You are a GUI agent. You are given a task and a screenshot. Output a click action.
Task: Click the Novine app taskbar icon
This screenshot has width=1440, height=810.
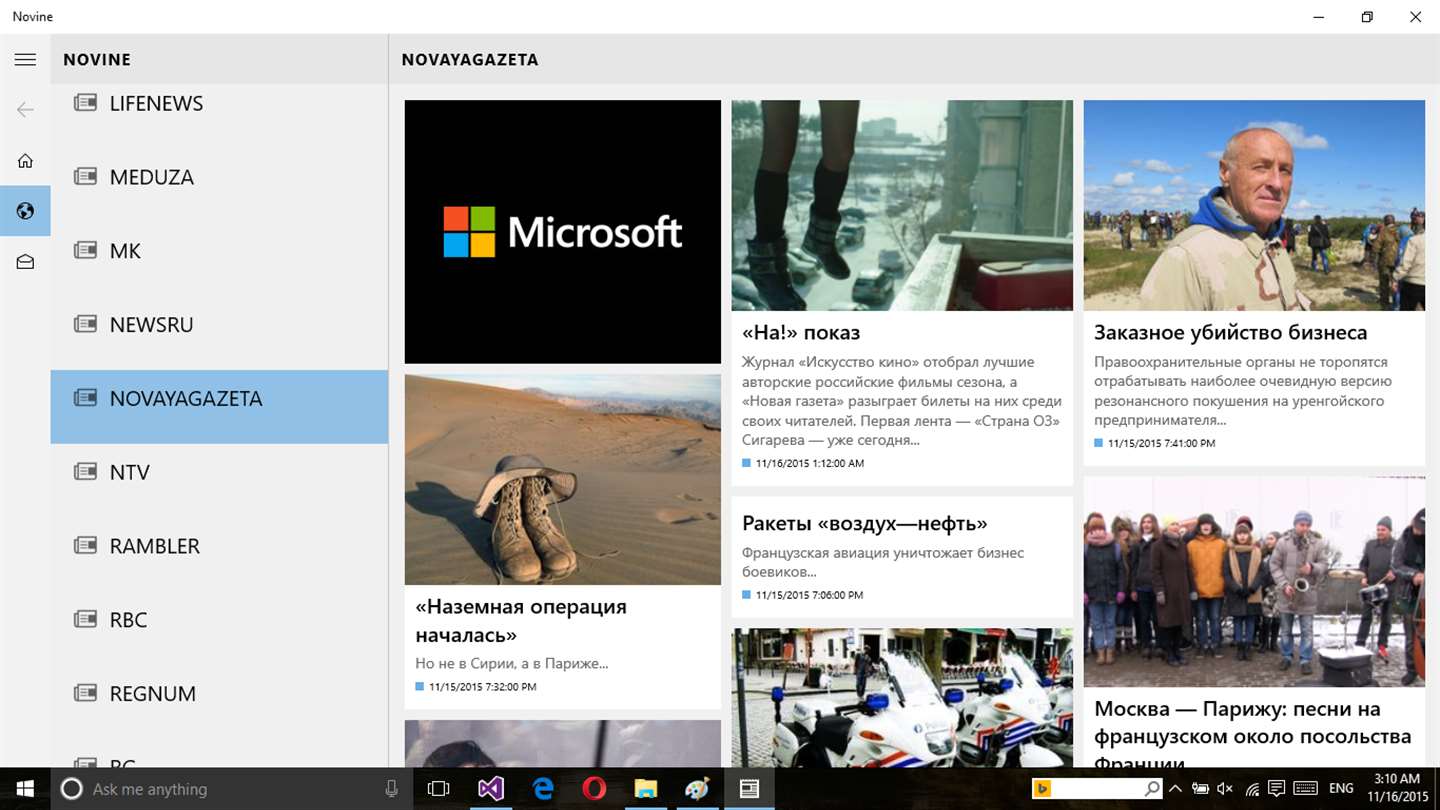tap(749, 789)
